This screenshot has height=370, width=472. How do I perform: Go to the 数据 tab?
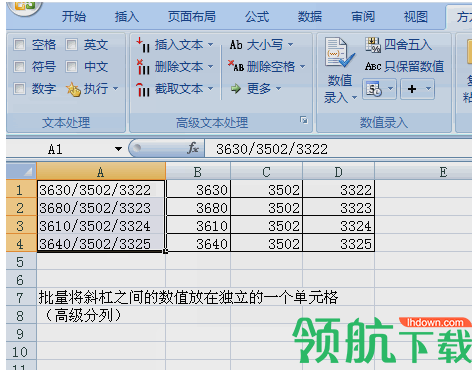click(310, 16)
